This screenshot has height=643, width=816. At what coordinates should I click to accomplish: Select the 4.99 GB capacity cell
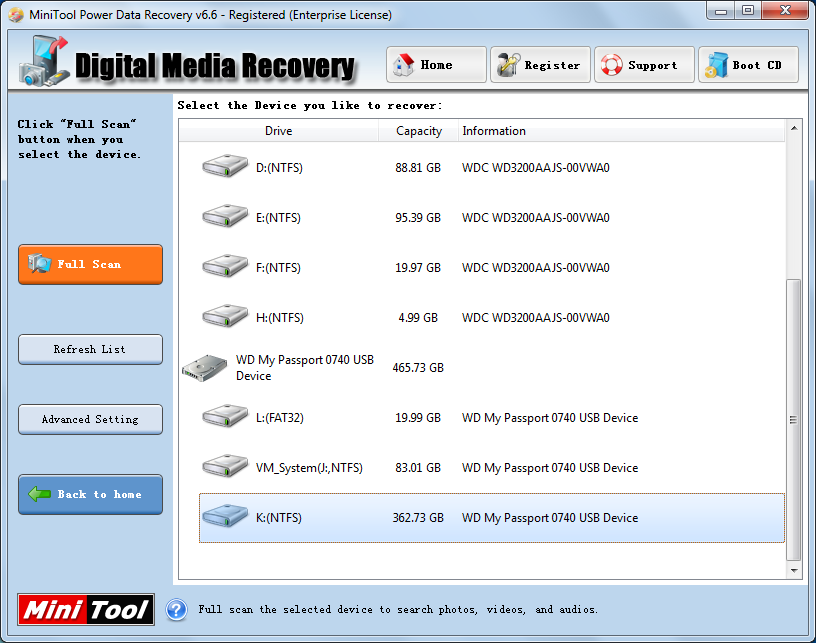(418, 317)
